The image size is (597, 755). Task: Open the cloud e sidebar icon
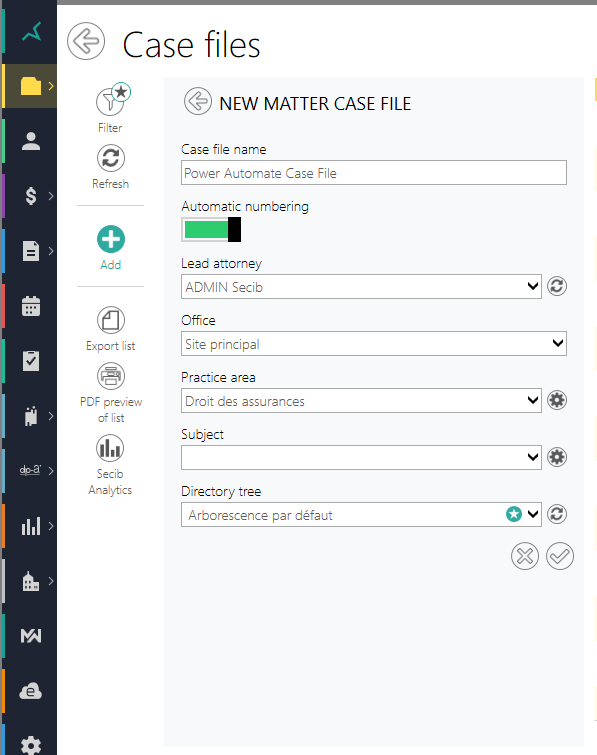point(31,691)
